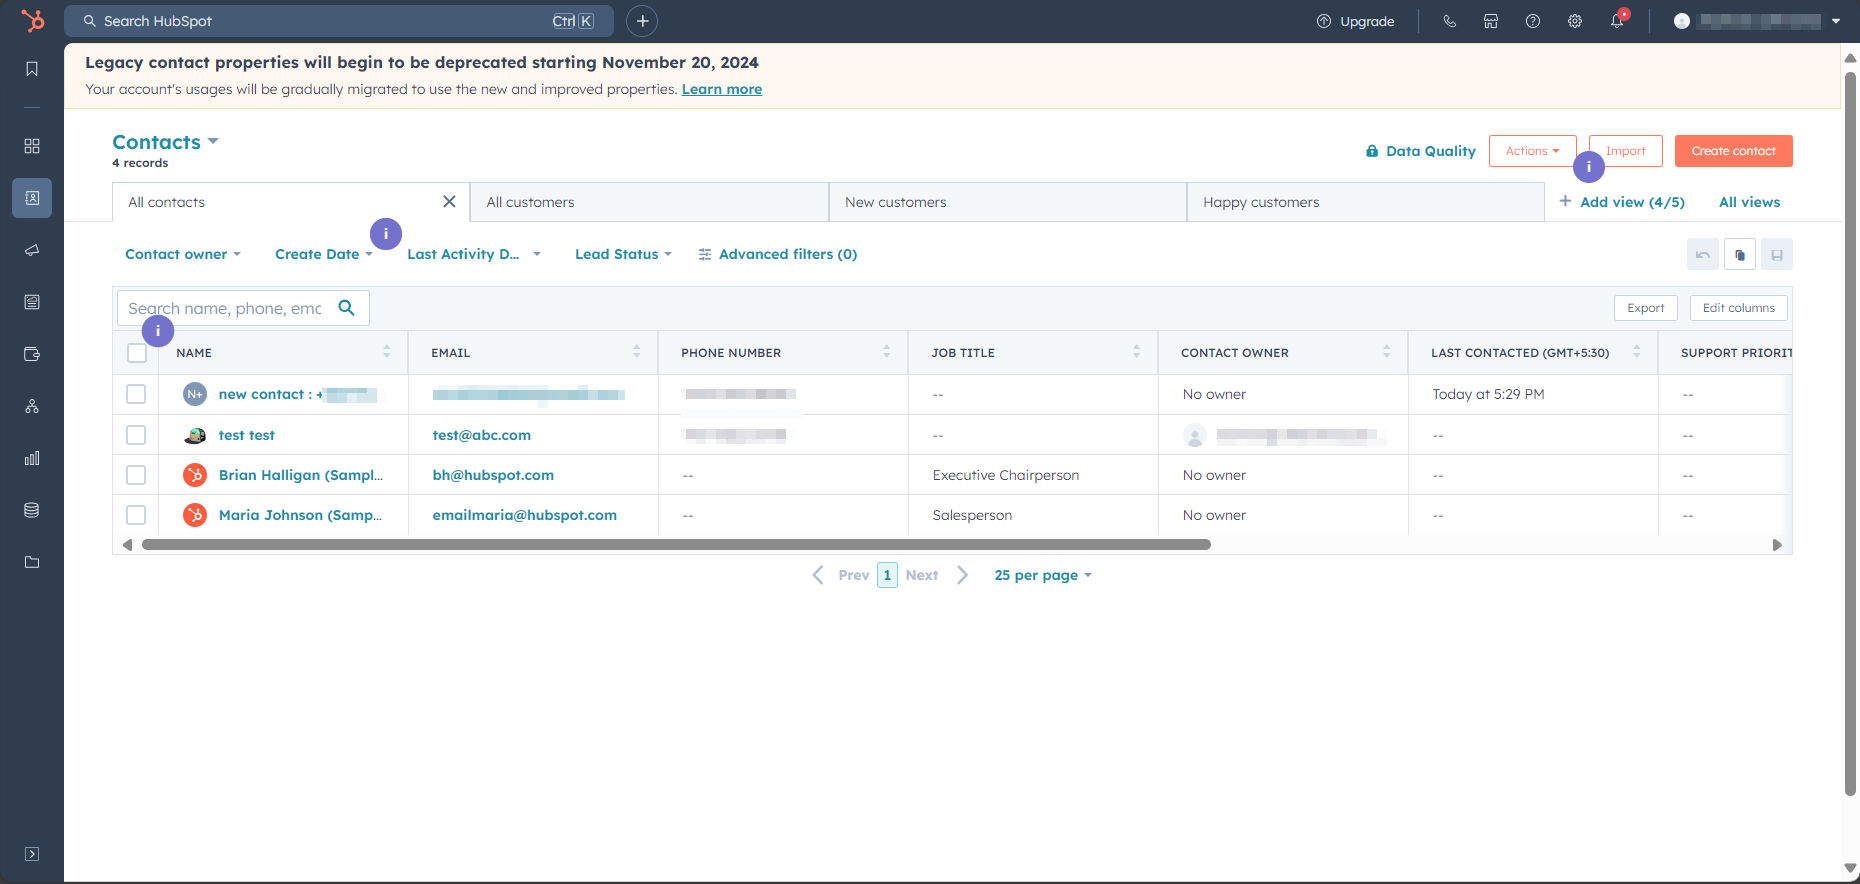Screen dimensions: 1860x884
Task: Click the Create contact button
Action: pos(1733,151)
